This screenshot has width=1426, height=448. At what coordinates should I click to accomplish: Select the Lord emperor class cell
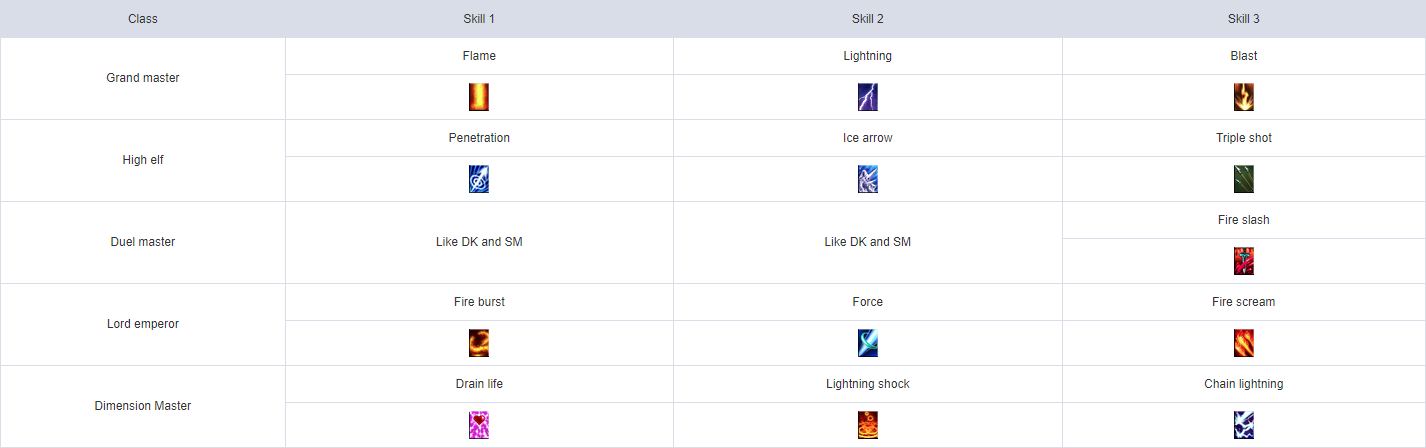click(143, 325)
